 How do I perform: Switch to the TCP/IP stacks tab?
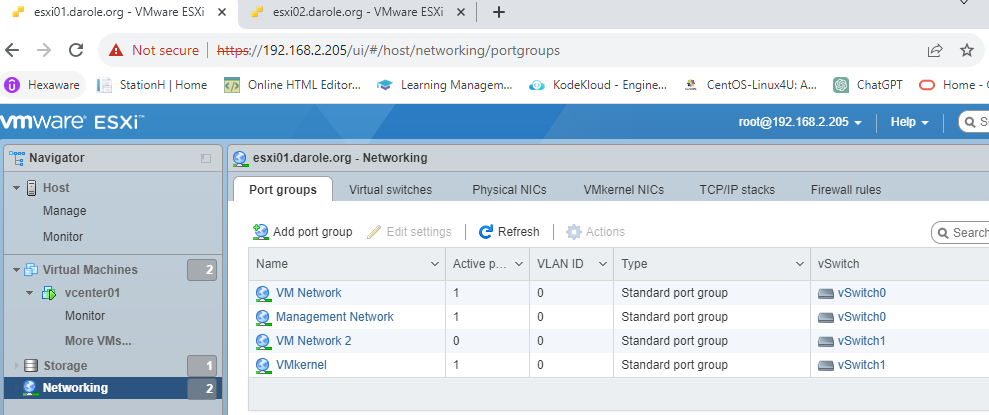click(737, 189)
